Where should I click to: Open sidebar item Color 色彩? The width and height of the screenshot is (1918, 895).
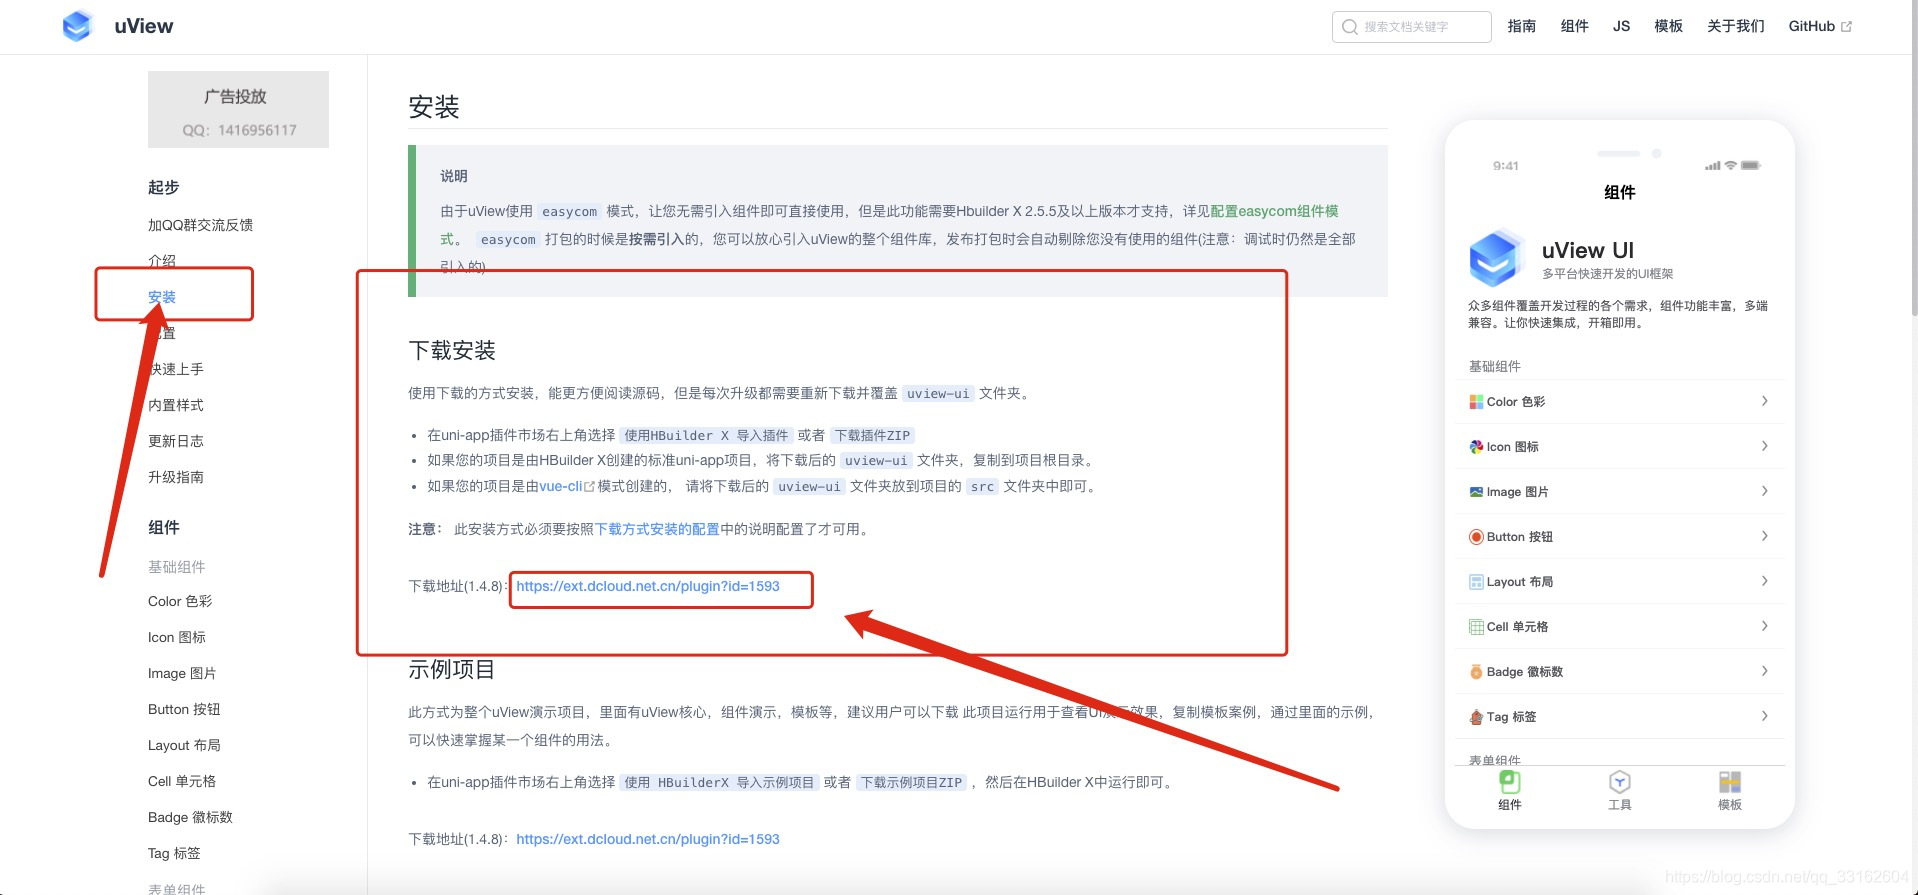pyautogui.click(x=180, y=602)
